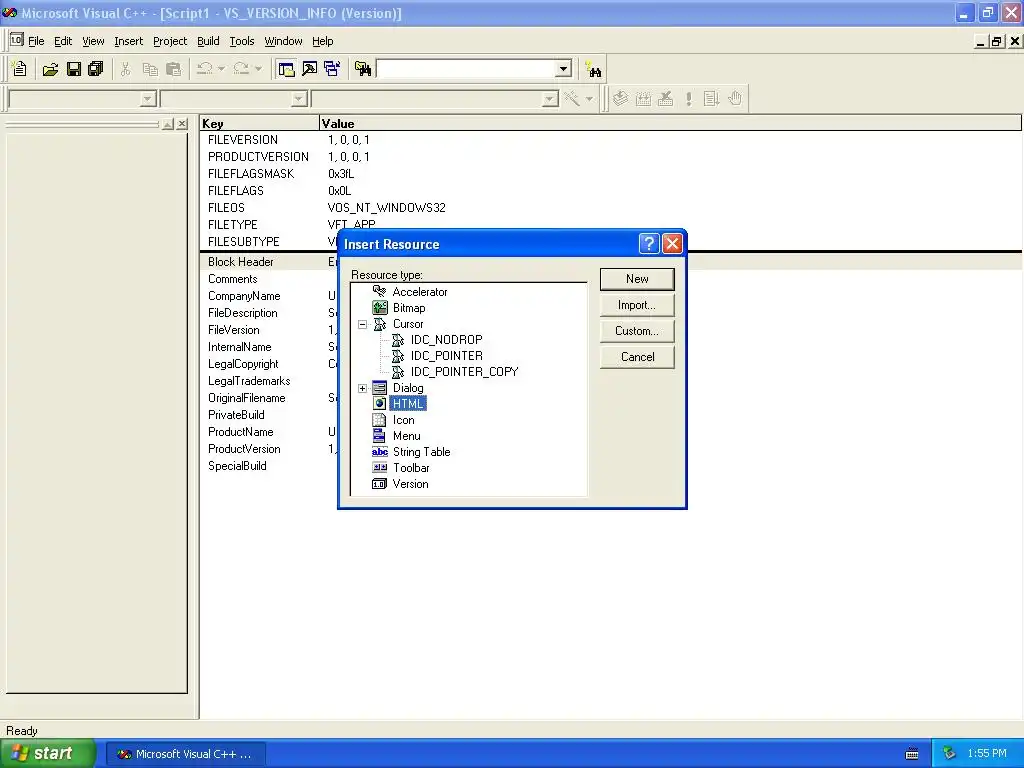This screenshot has height=768, width=1024.
Task: Click the New Text File toolbar icon
Action: pyautogui.click(x=20, y=69)
